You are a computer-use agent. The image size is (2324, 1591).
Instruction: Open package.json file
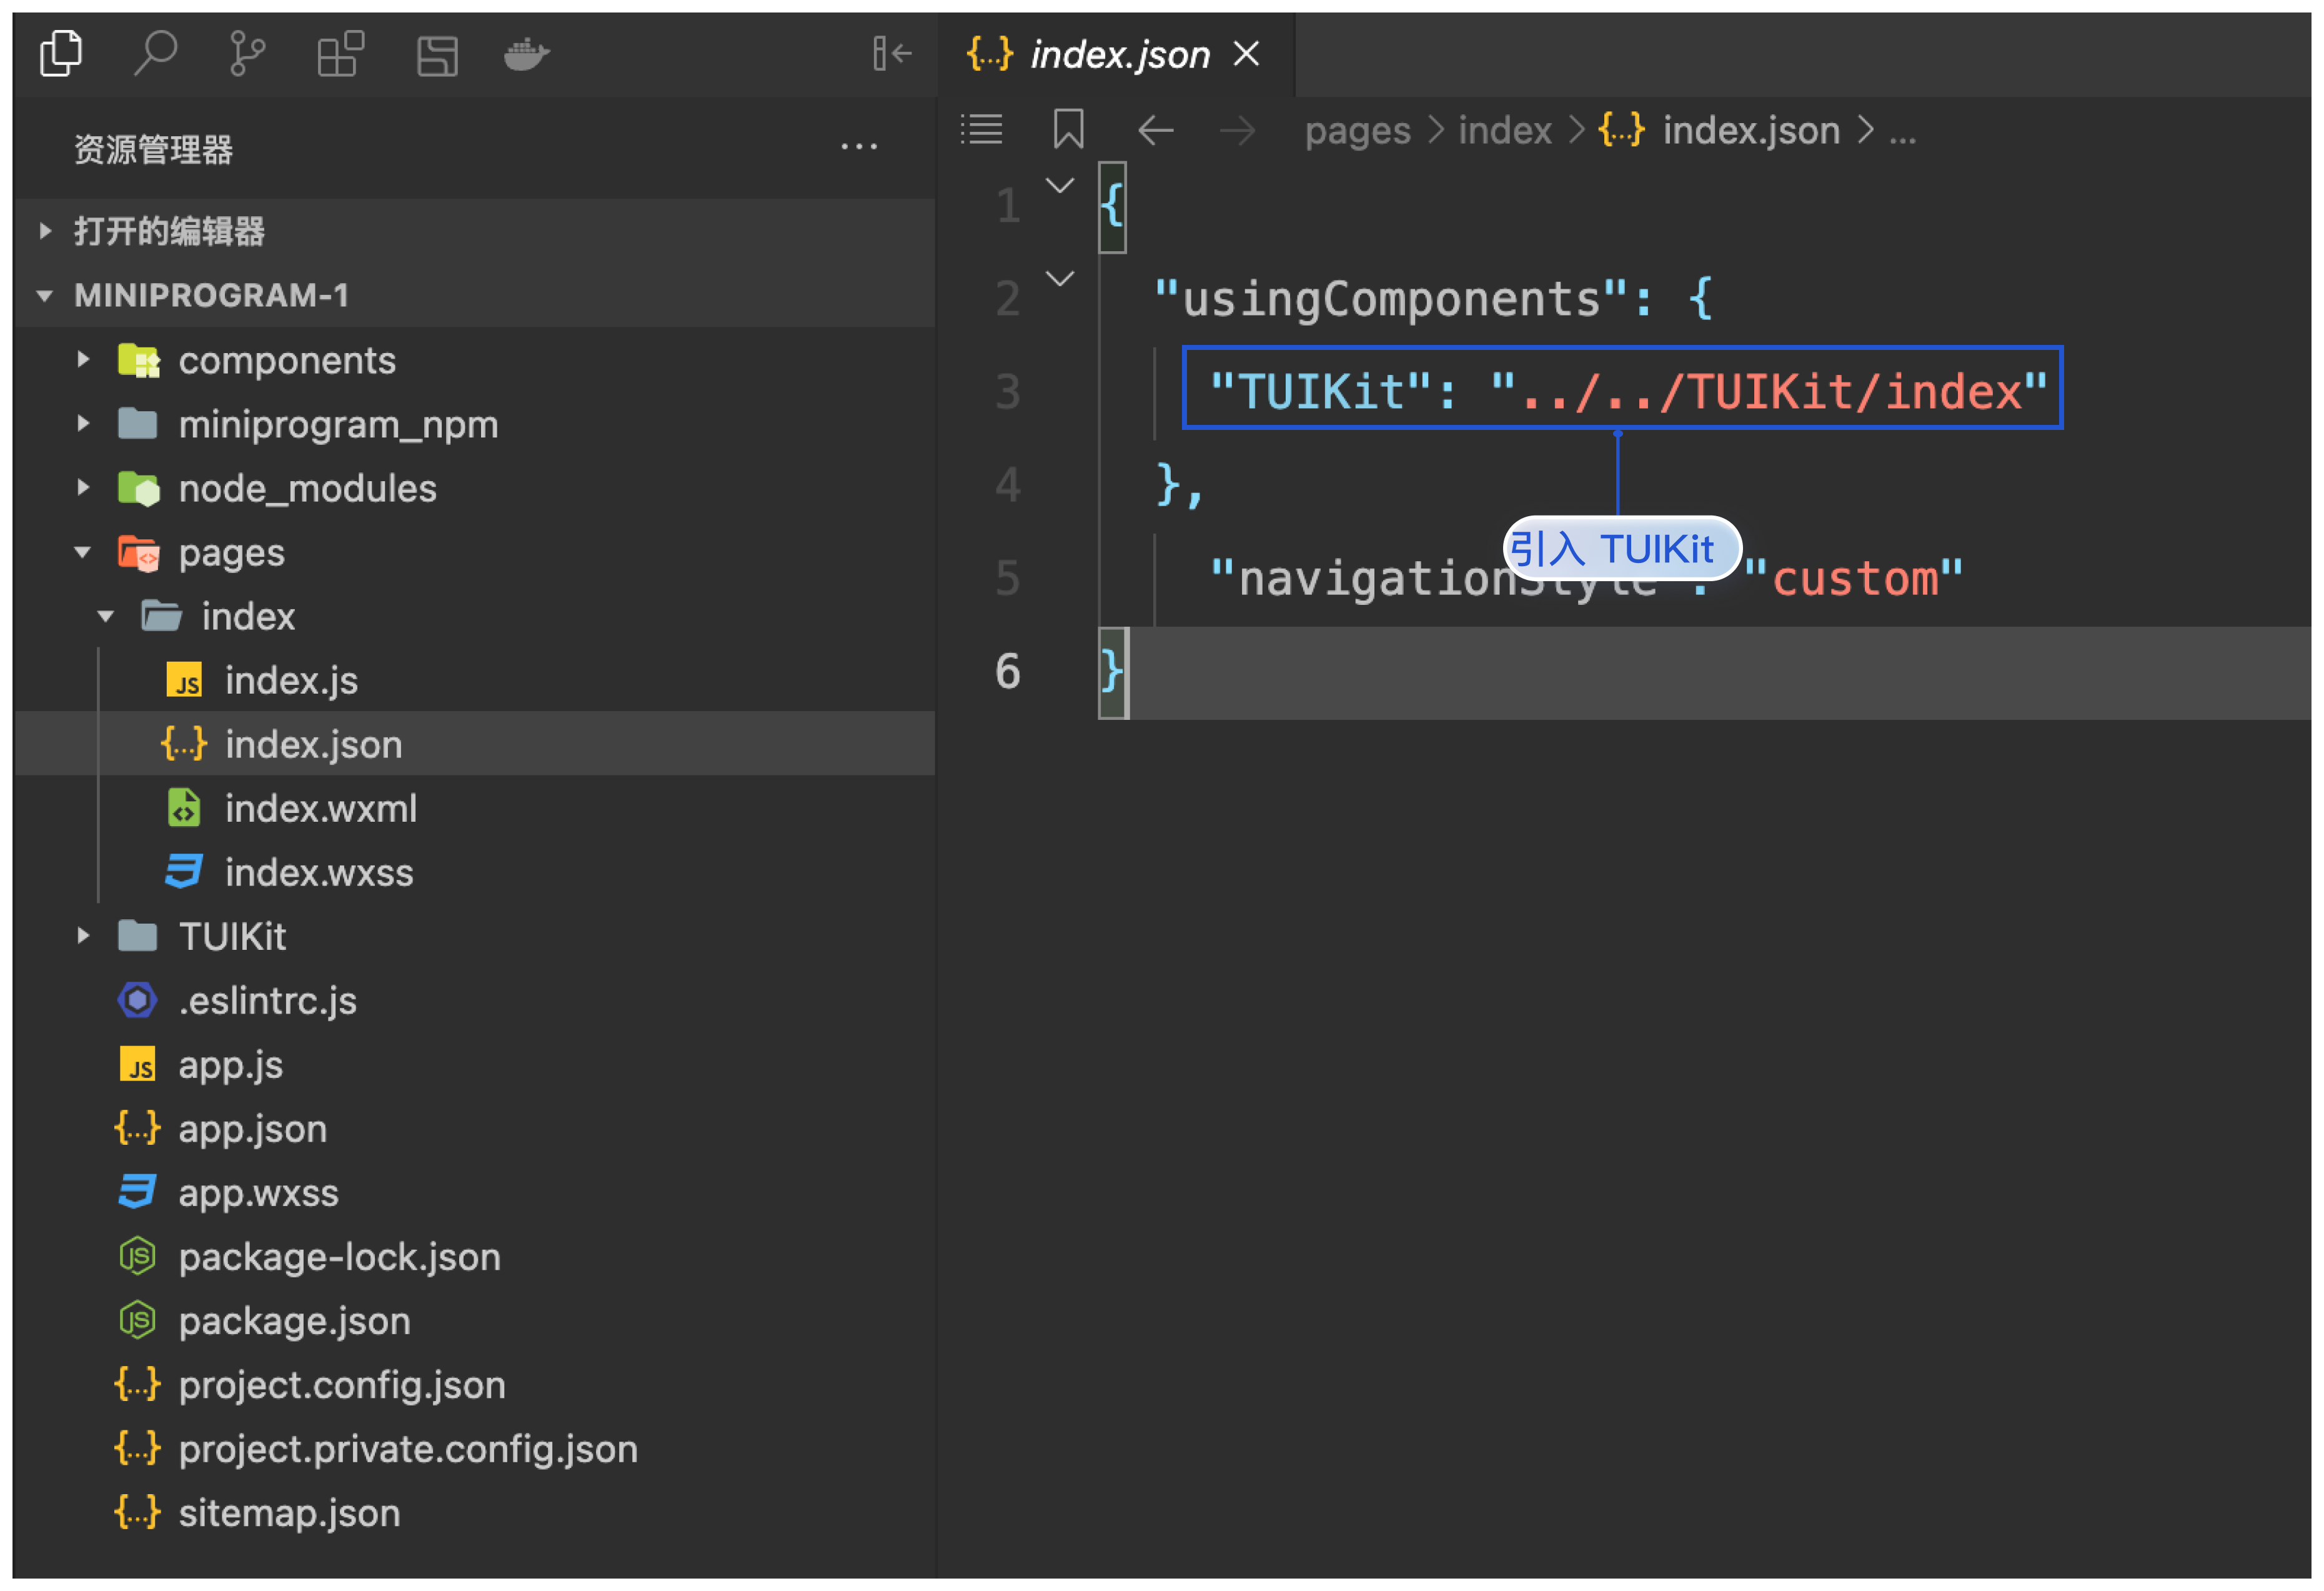[x=475, y=1320]
